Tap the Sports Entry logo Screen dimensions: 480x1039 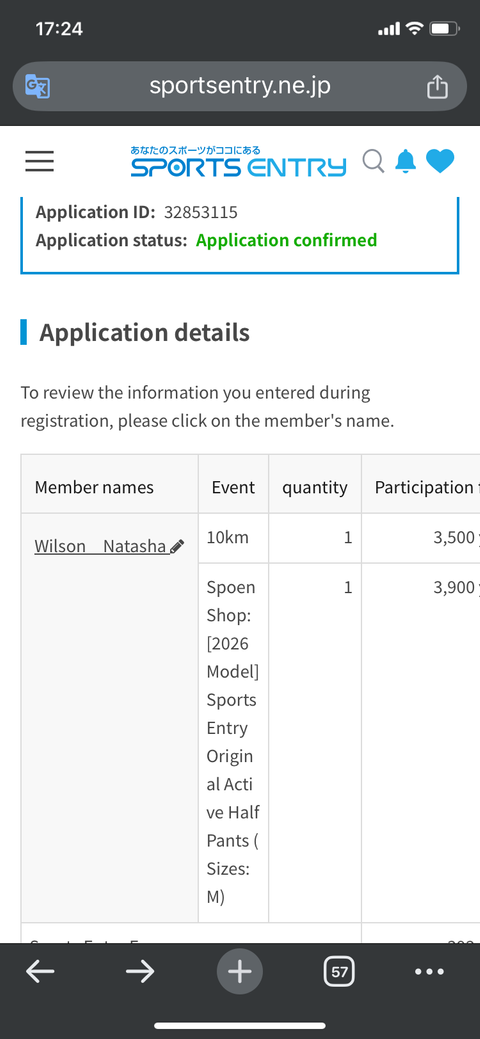(x=238, y=162)
